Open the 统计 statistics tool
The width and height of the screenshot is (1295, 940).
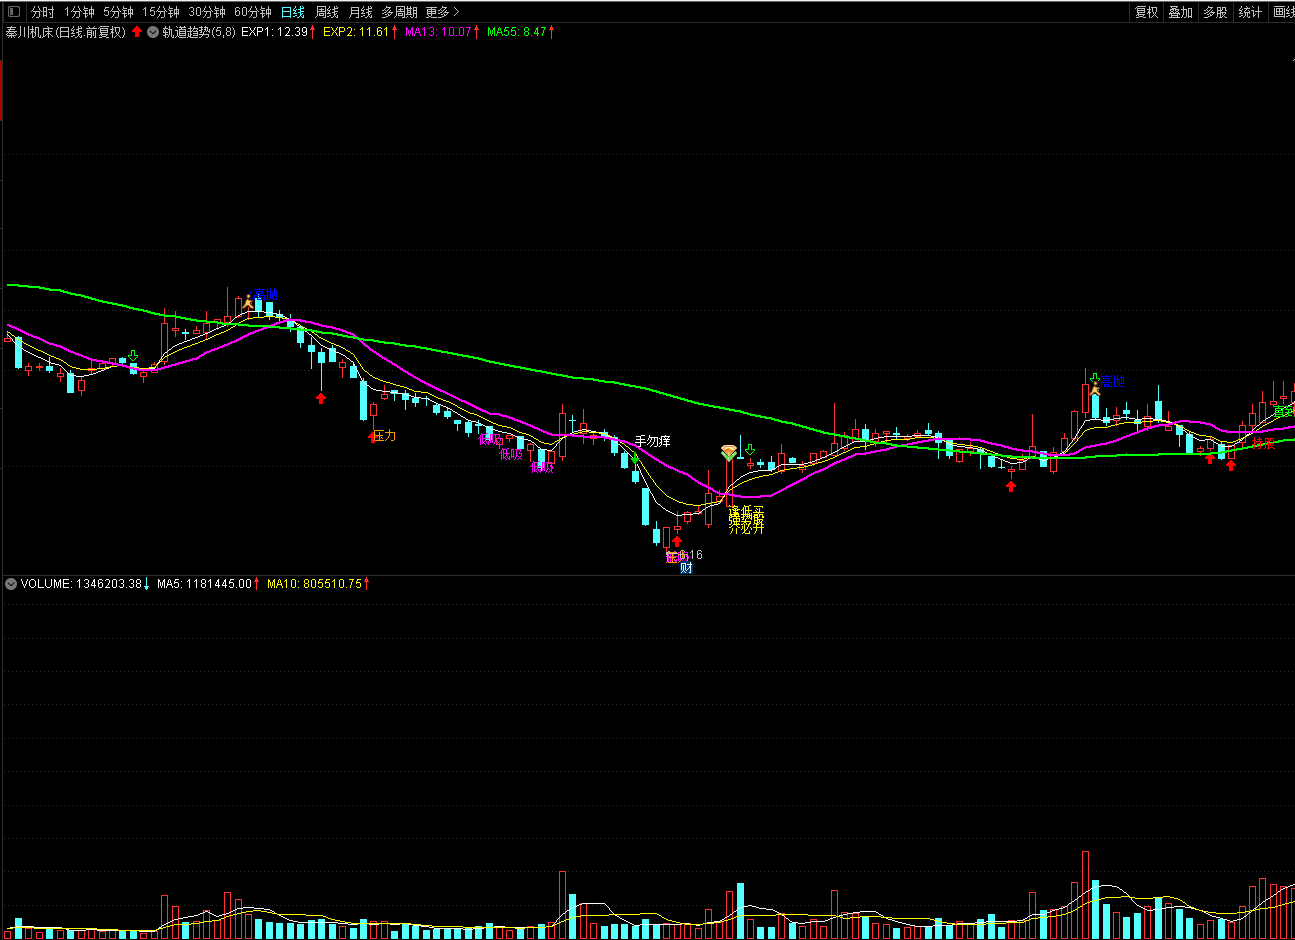click(1250, 12)
